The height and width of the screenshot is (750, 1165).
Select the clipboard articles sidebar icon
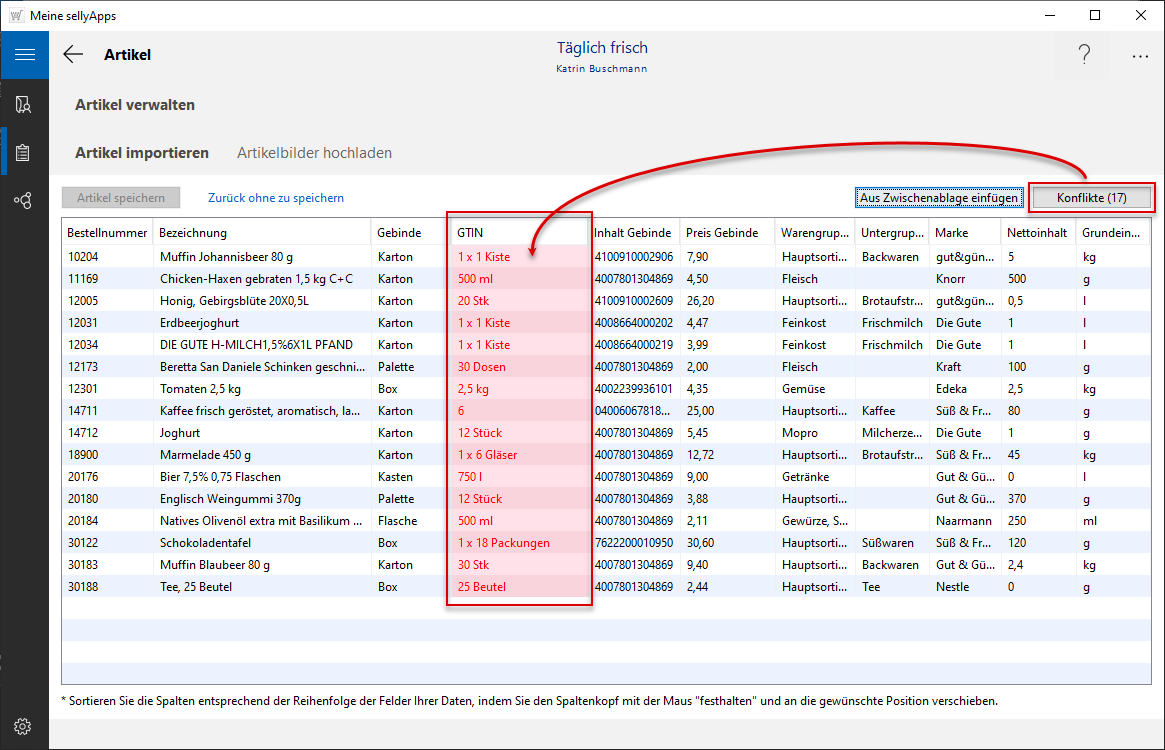tap(24, 152)
